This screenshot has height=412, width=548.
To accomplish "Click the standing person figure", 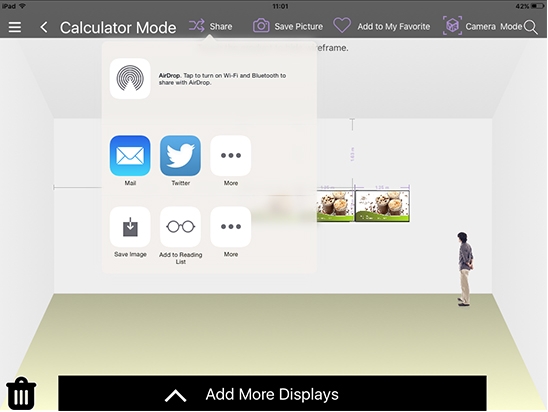I will 464,269.
